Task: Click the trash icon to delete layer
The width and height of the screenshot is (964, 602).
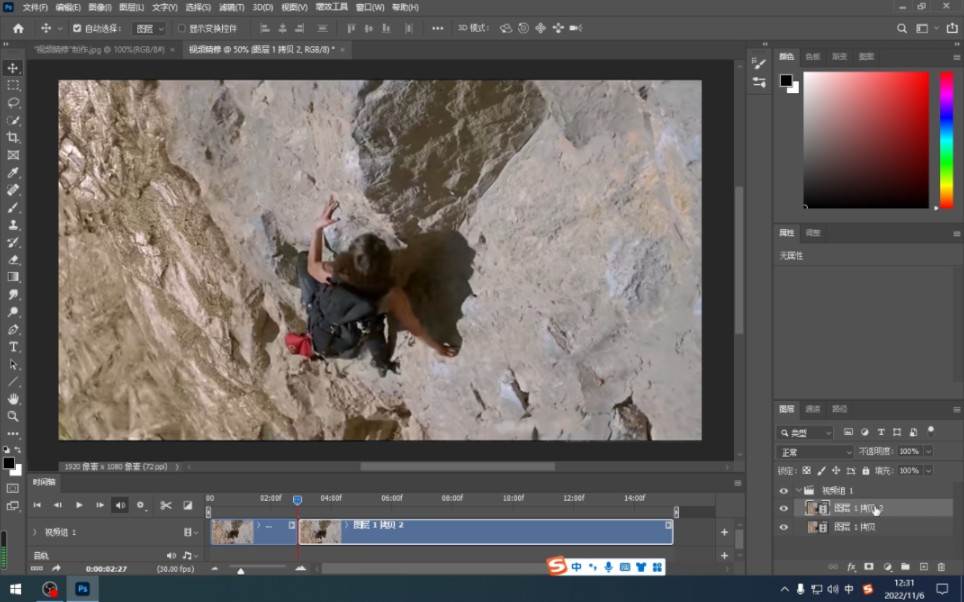Action: (941, 566)
